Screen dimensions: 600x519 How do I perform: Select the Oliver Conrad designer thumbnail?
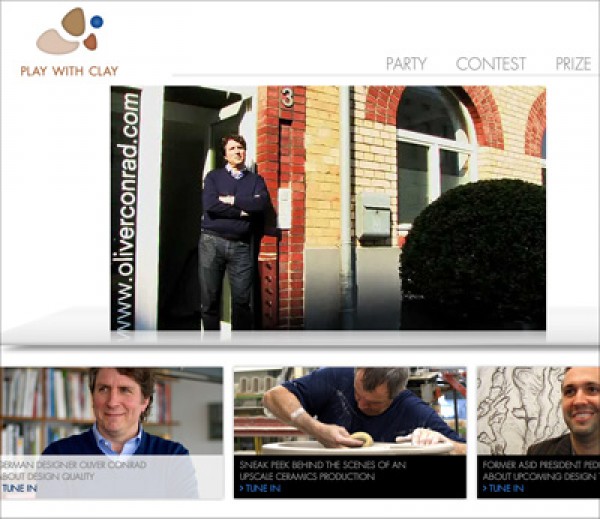click(x=112, y=411)
